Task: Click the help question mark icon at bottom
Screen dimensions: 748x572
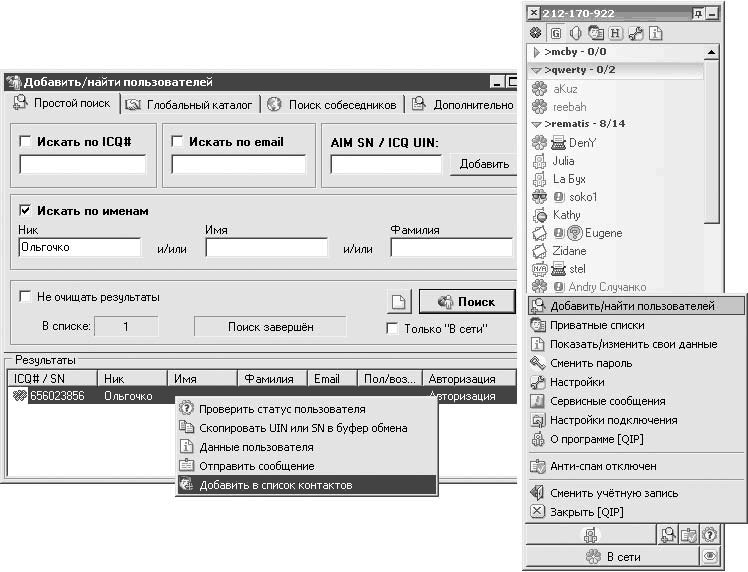Action: tap(709, 535)
